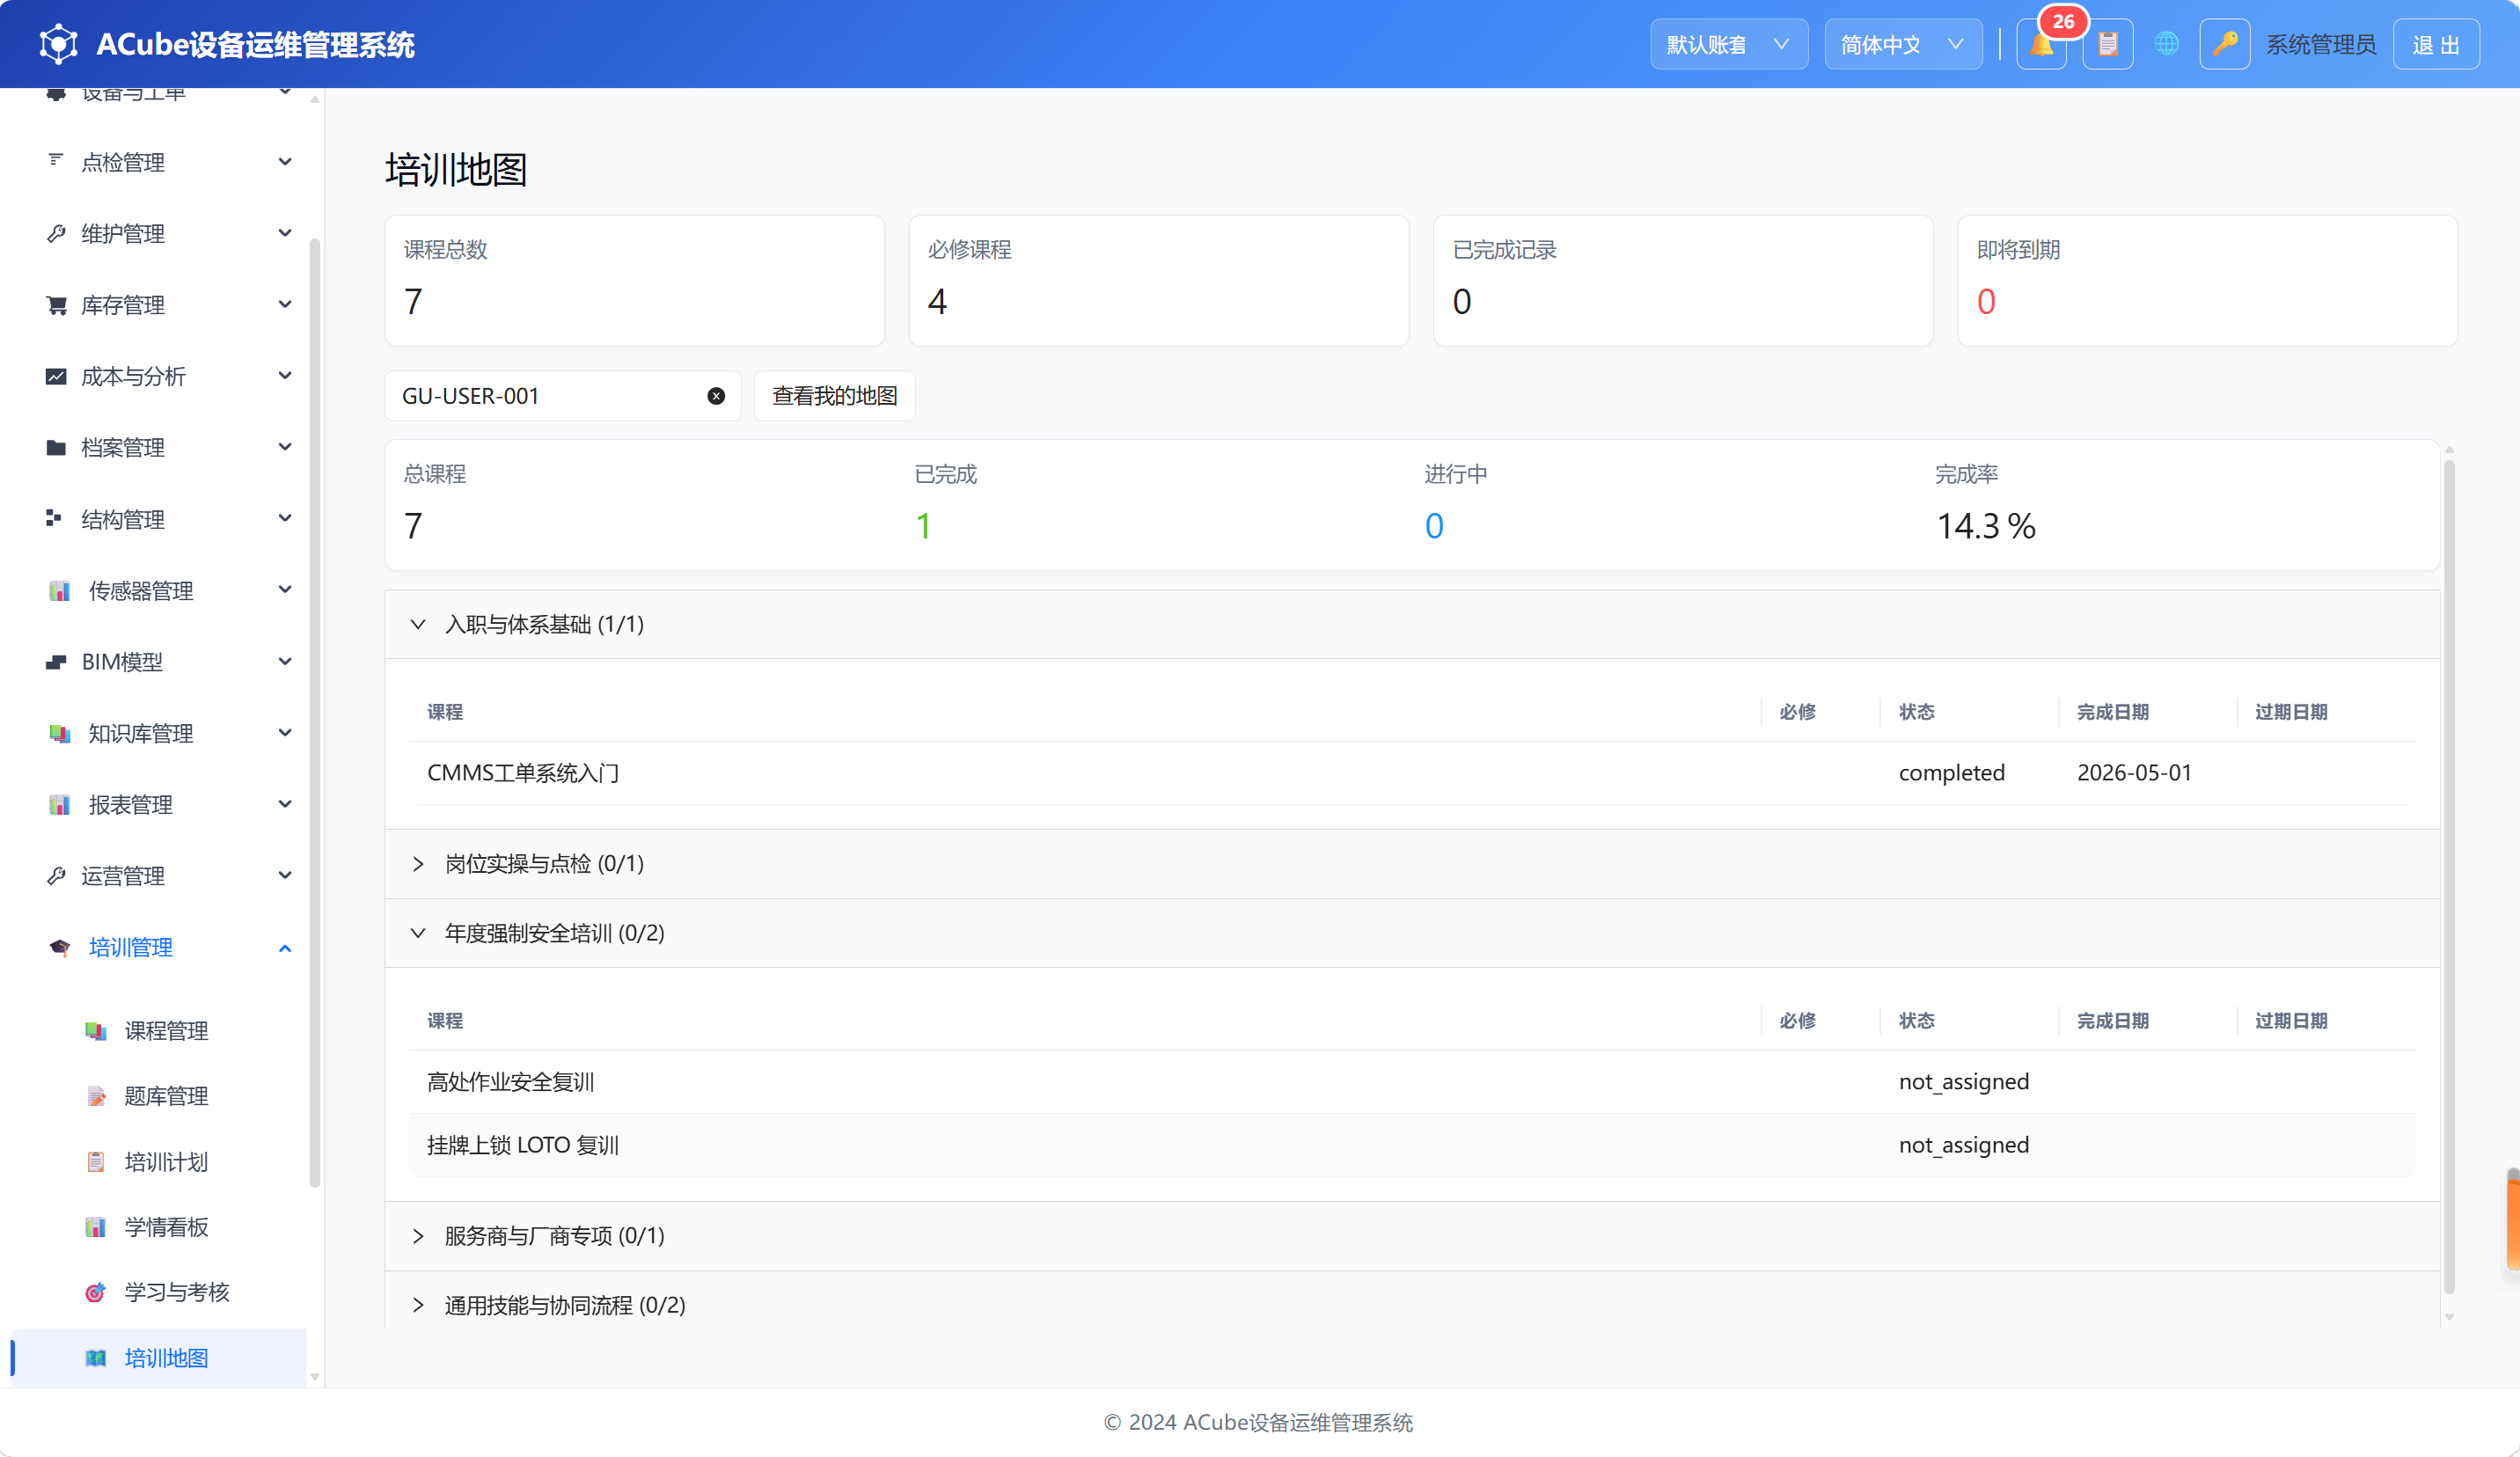The height and width of the screenshot is (1457, 2520).
Task: Click the 成本与分析 chart icon
Action: [x=56, y=376]
